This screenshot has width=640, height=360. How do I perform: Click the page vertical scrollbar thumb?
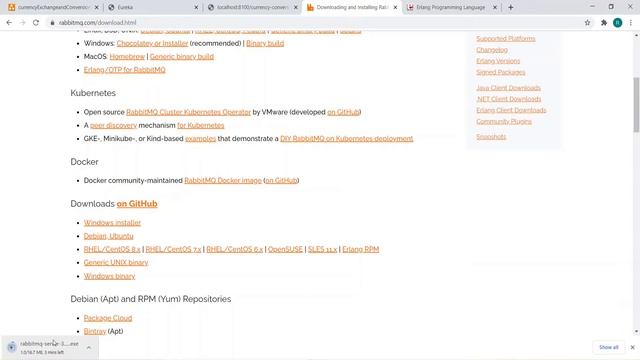pos(636,104)
